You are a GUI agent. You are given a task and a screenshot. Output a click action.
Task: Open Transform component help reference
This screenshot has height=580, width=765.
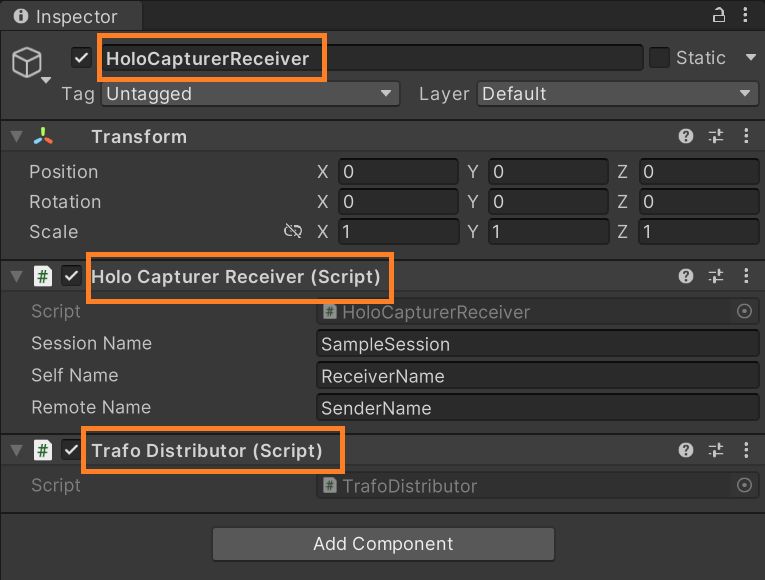(x=686, y=137)
